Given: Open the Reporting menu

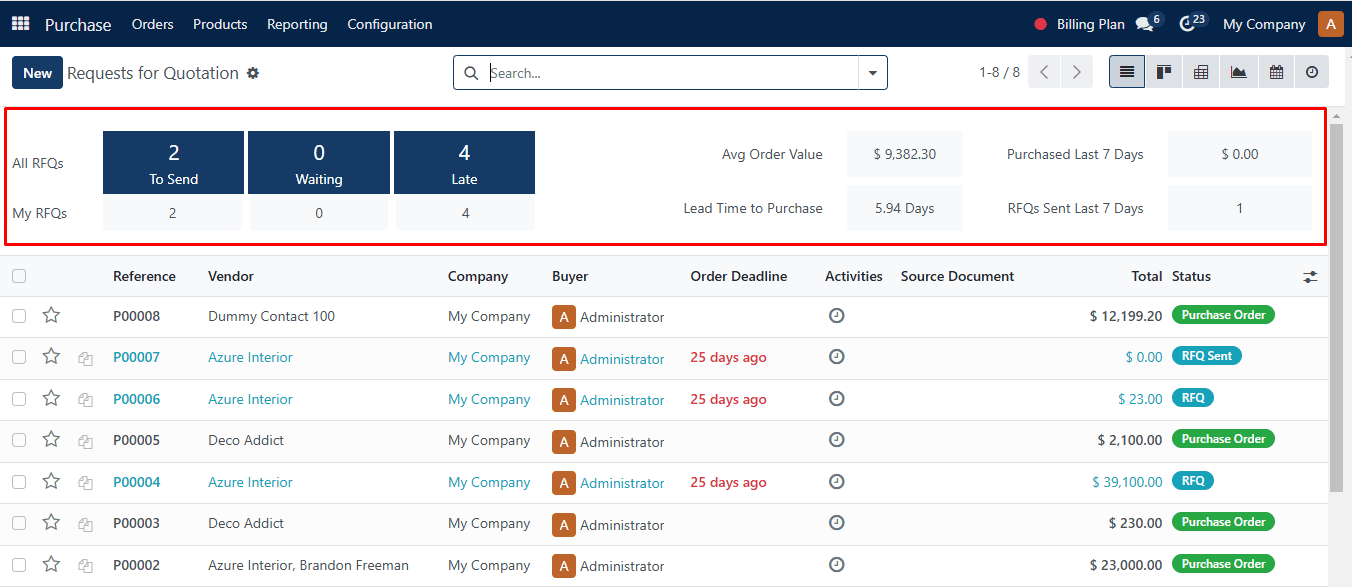Looking at the screenshot, I should coord(297,24).
